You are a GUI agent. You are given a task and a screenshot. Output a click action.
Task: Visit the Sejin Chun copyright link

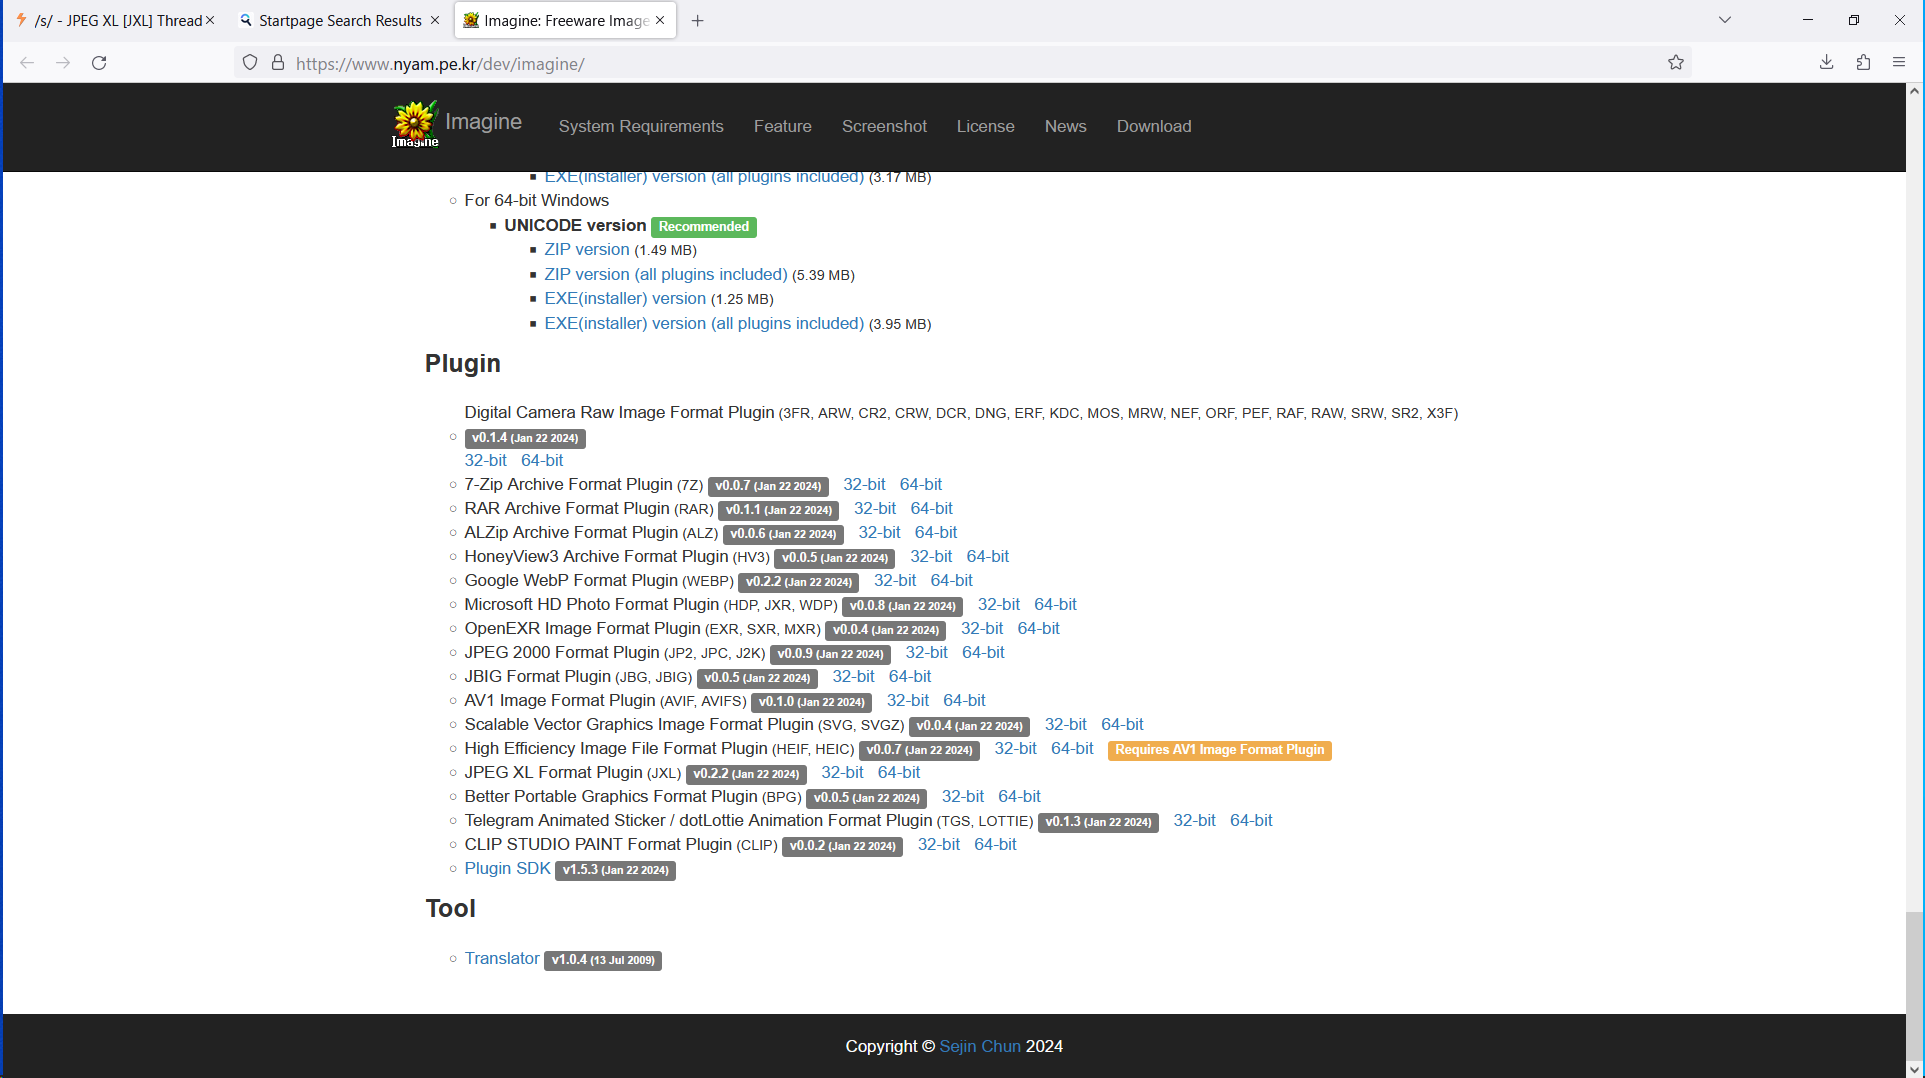(980, 1046)
